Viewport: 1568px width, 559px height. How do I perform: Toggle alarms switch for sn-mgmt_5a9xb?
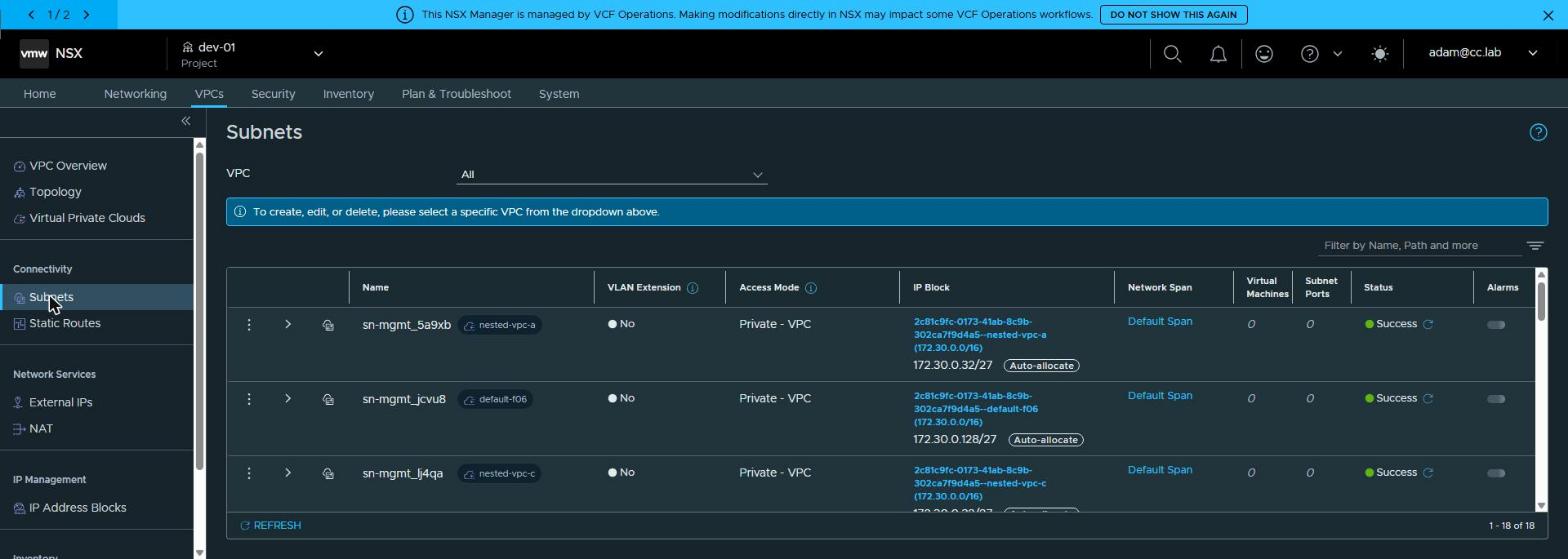pyautogui.click(x=1496, y=325)
